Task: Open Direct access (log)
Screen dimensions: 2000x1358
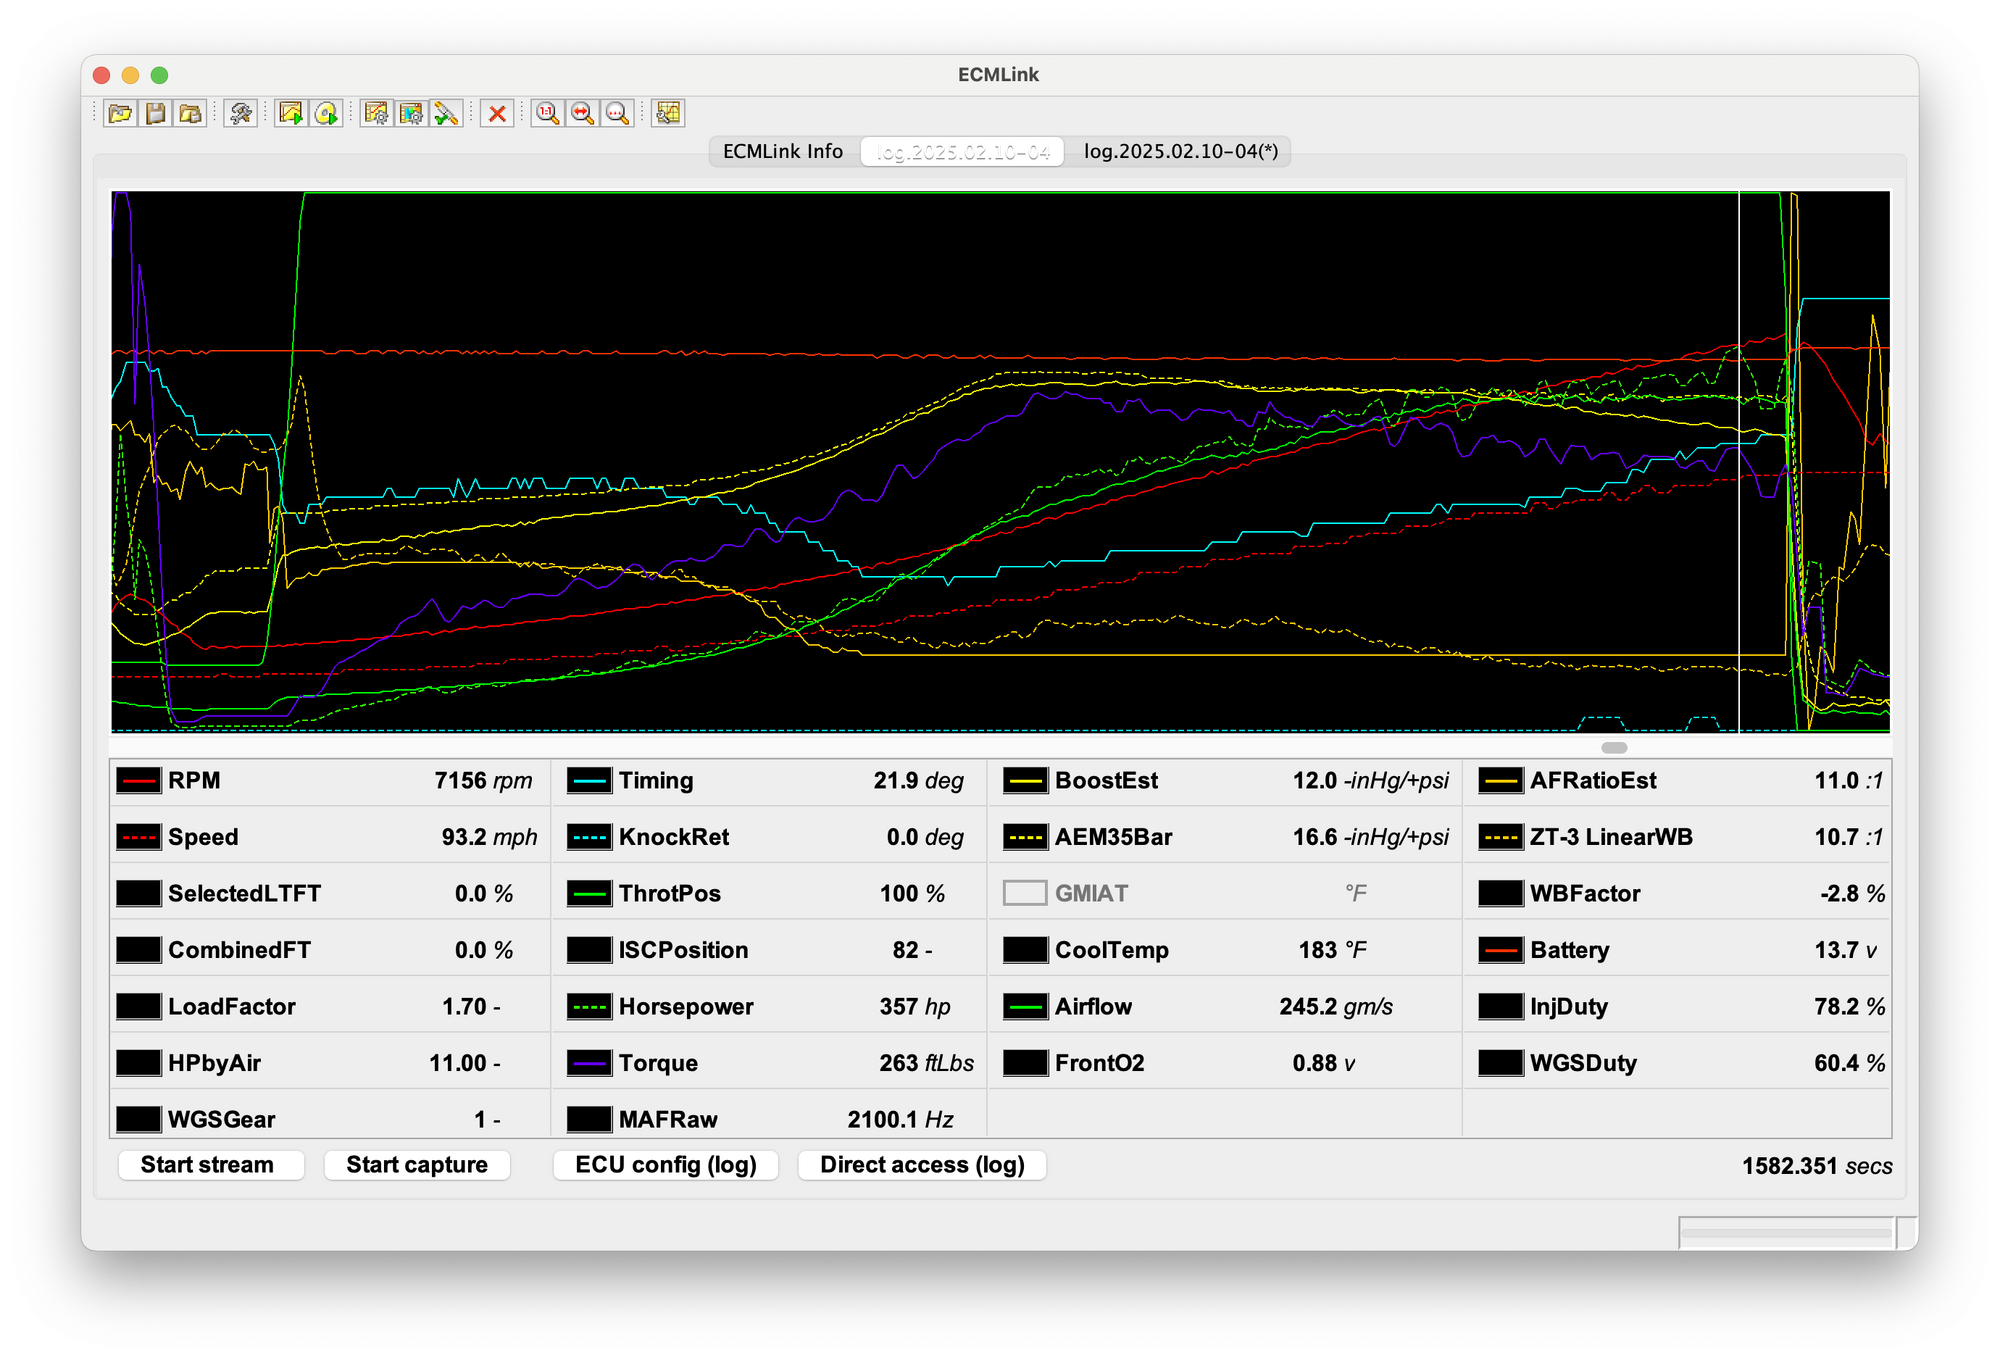Action: pos(922,1165)
